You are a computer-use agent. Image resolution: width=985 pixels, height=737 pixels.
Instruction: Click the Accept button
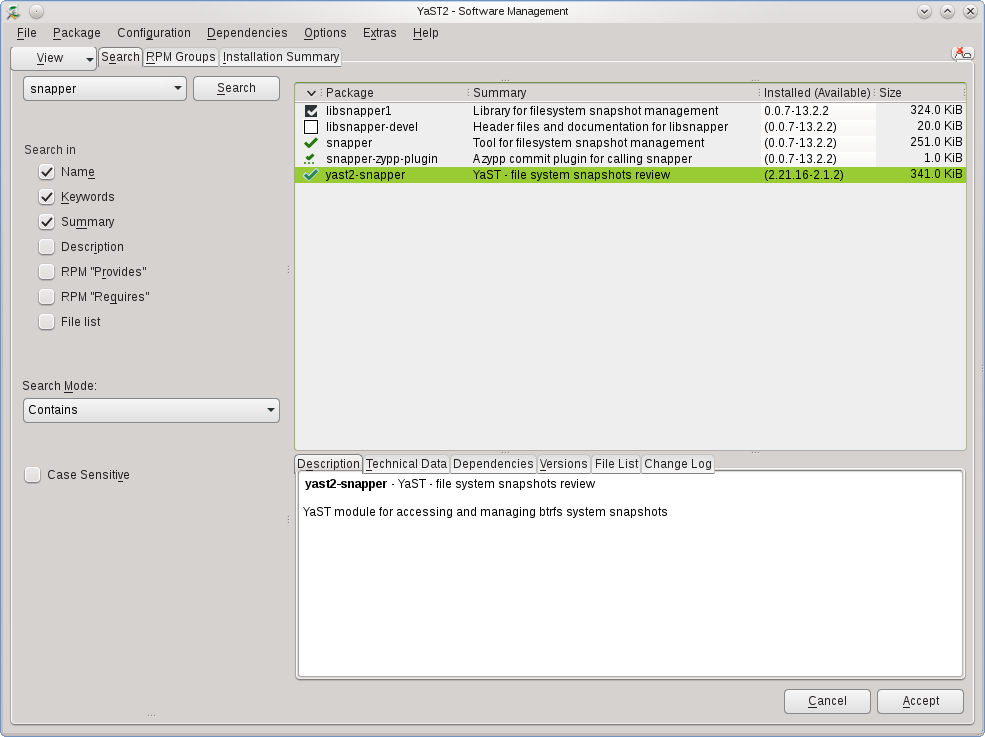[920, 701]
